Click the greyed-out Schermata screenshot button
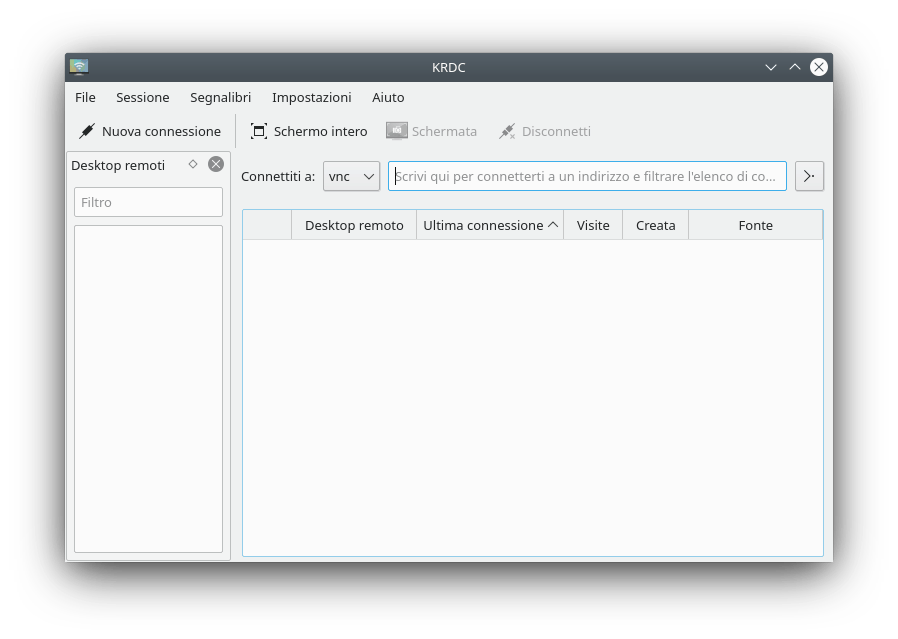This screenshot has height=639, width=898. click(431, 131)
